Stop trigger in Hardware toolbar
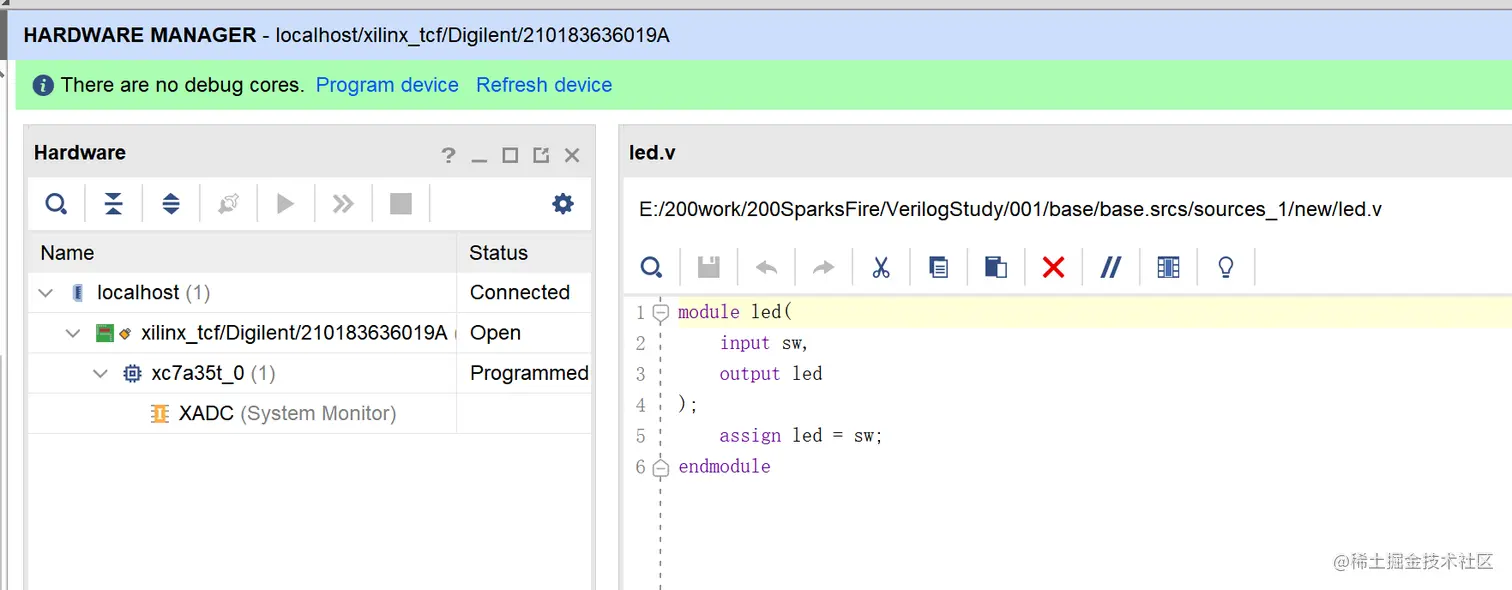The image size is (1512, 590). [401, 204]
